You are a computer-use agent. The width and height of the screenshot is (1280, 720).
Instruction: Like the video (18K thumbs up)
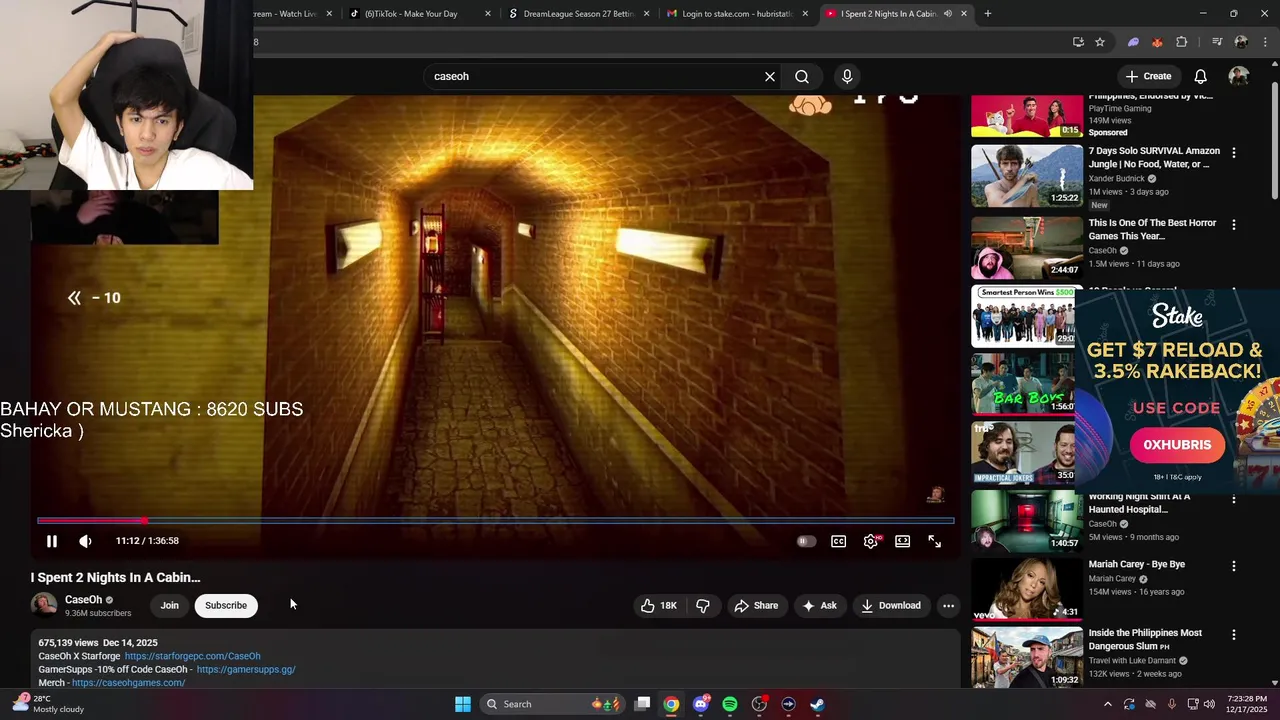(x=659, y=605)
